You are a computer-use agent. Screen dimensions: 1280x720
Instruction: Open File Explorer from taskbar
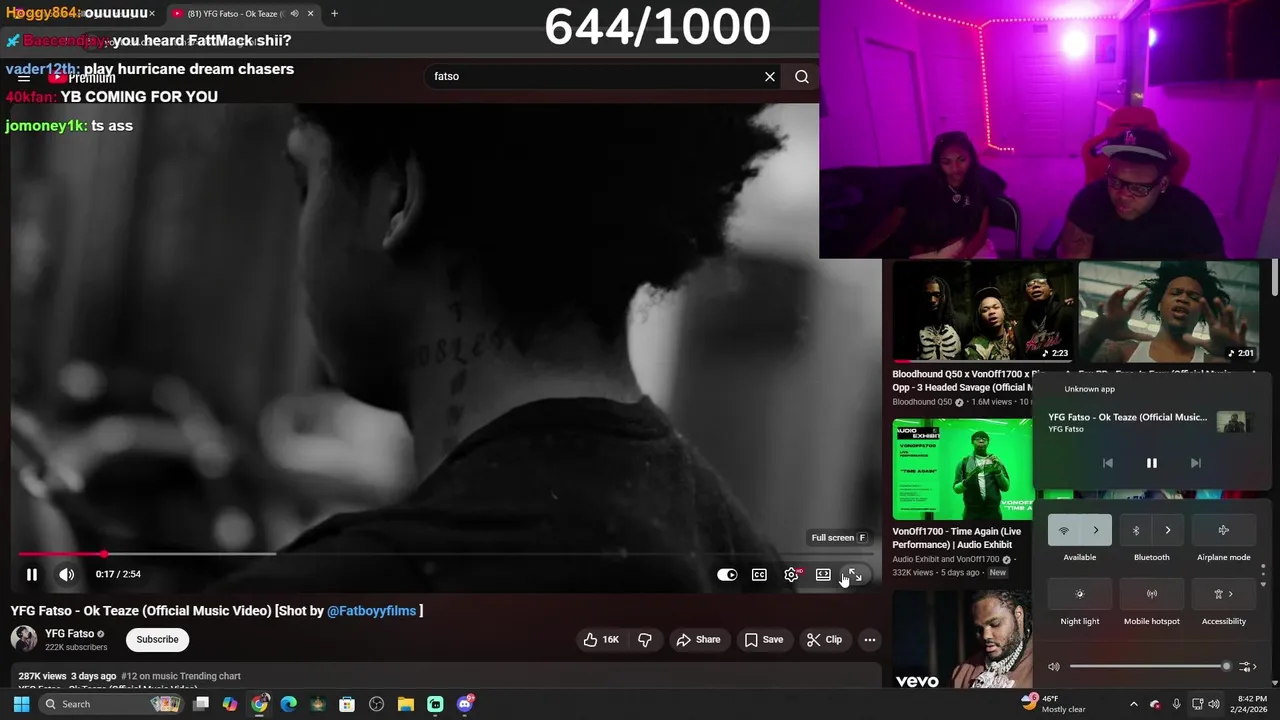pos(406,704)
